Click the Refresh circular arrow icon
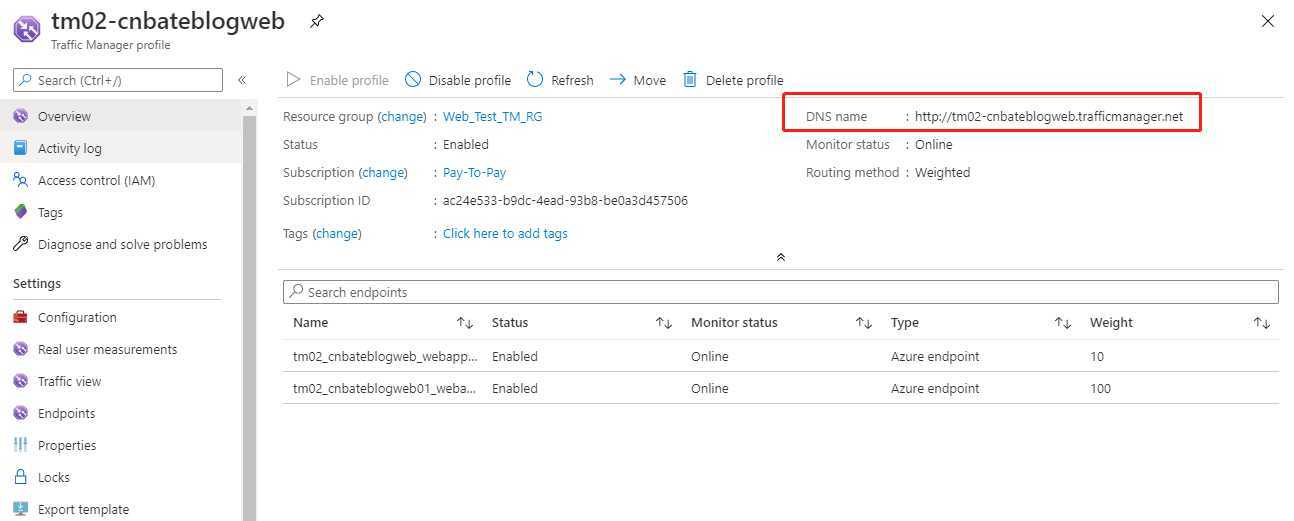The height and width of the screenshot is (521, 1294). [x=535, y=79]
